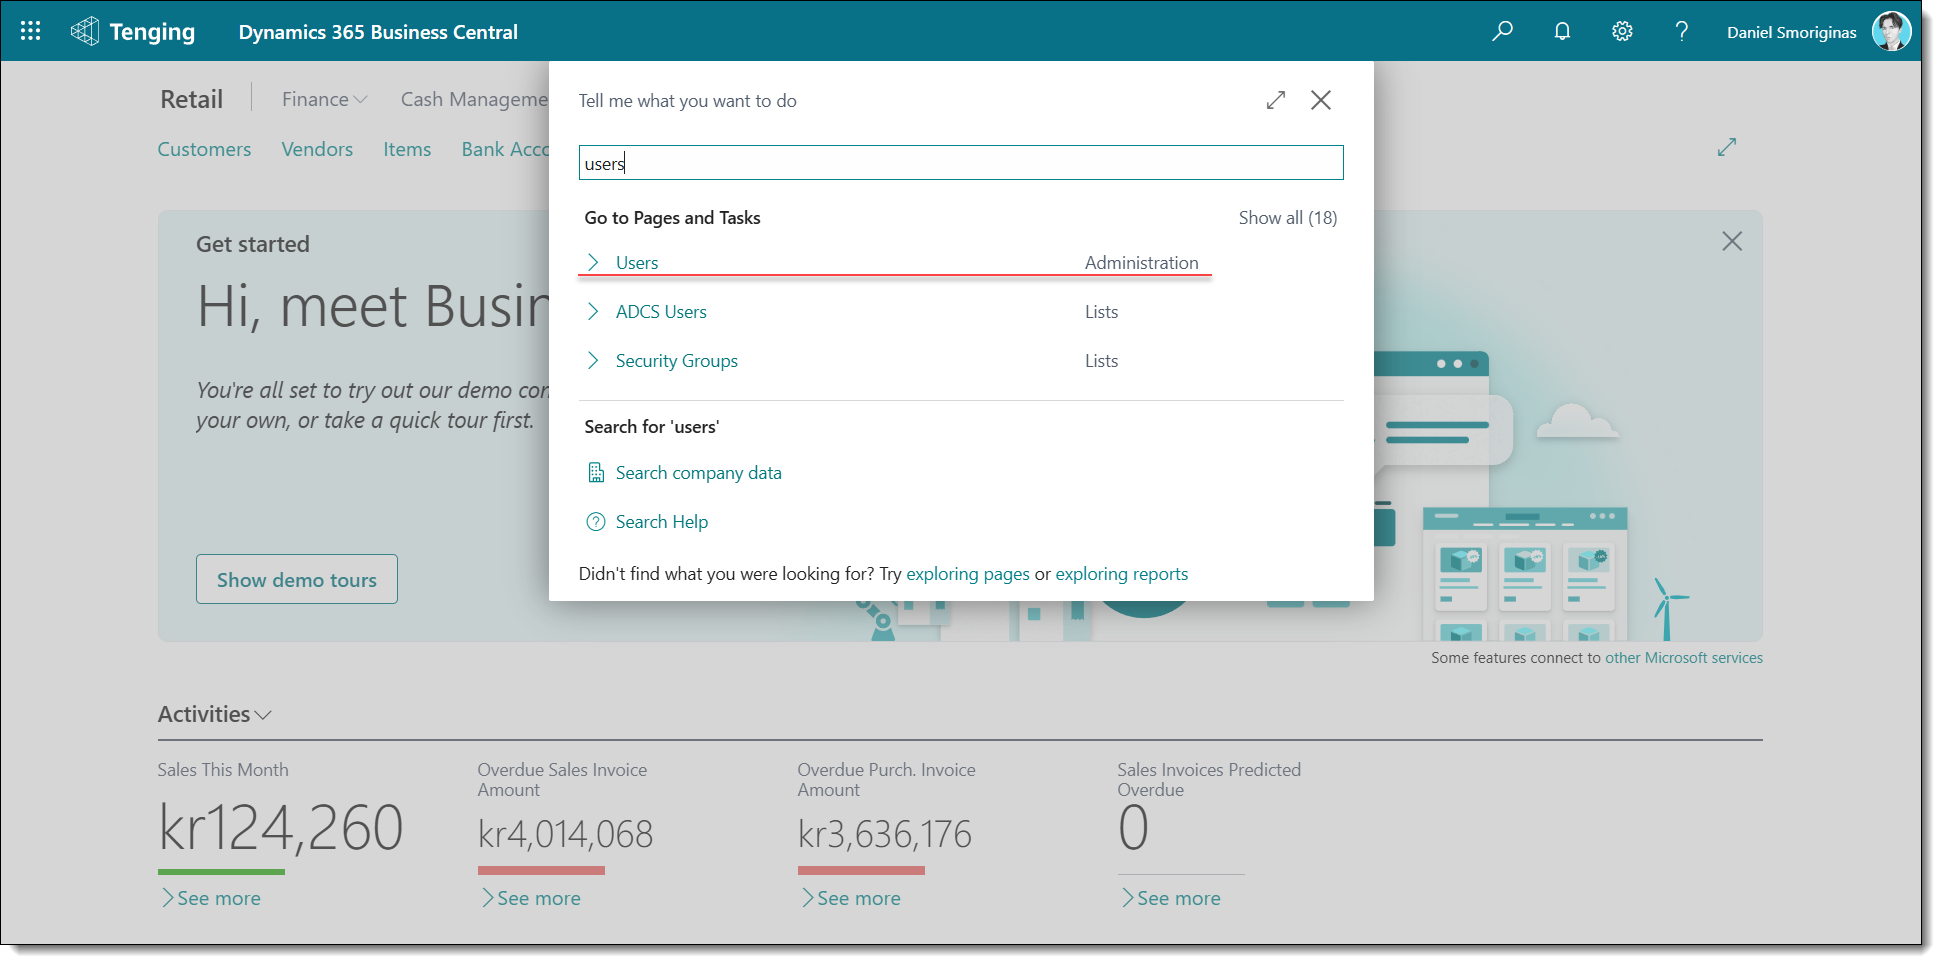The image size is (1942, 965).
Task: Click the Retail role center title
Action: [192, 99]
